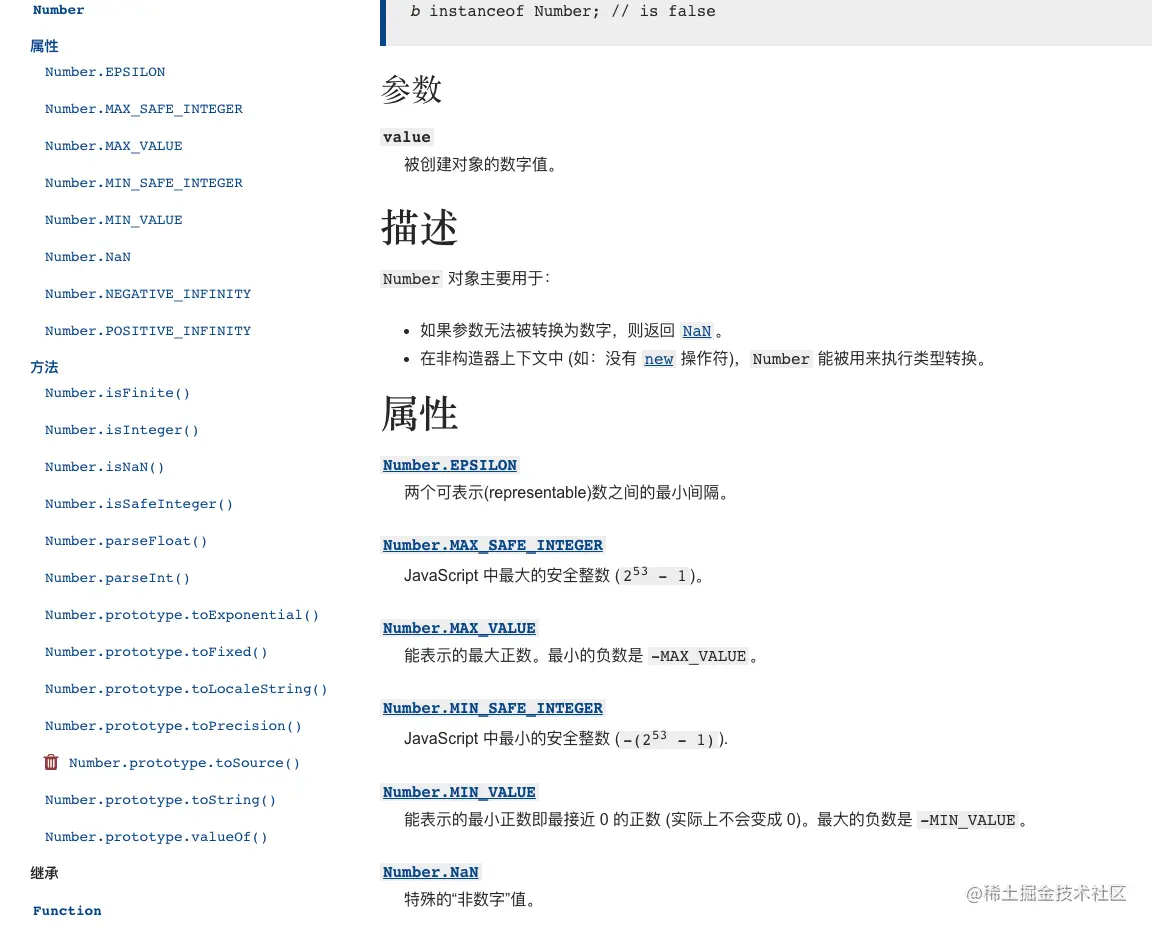Select Number.parseInt() in sidebar

(x=118, y=578)
